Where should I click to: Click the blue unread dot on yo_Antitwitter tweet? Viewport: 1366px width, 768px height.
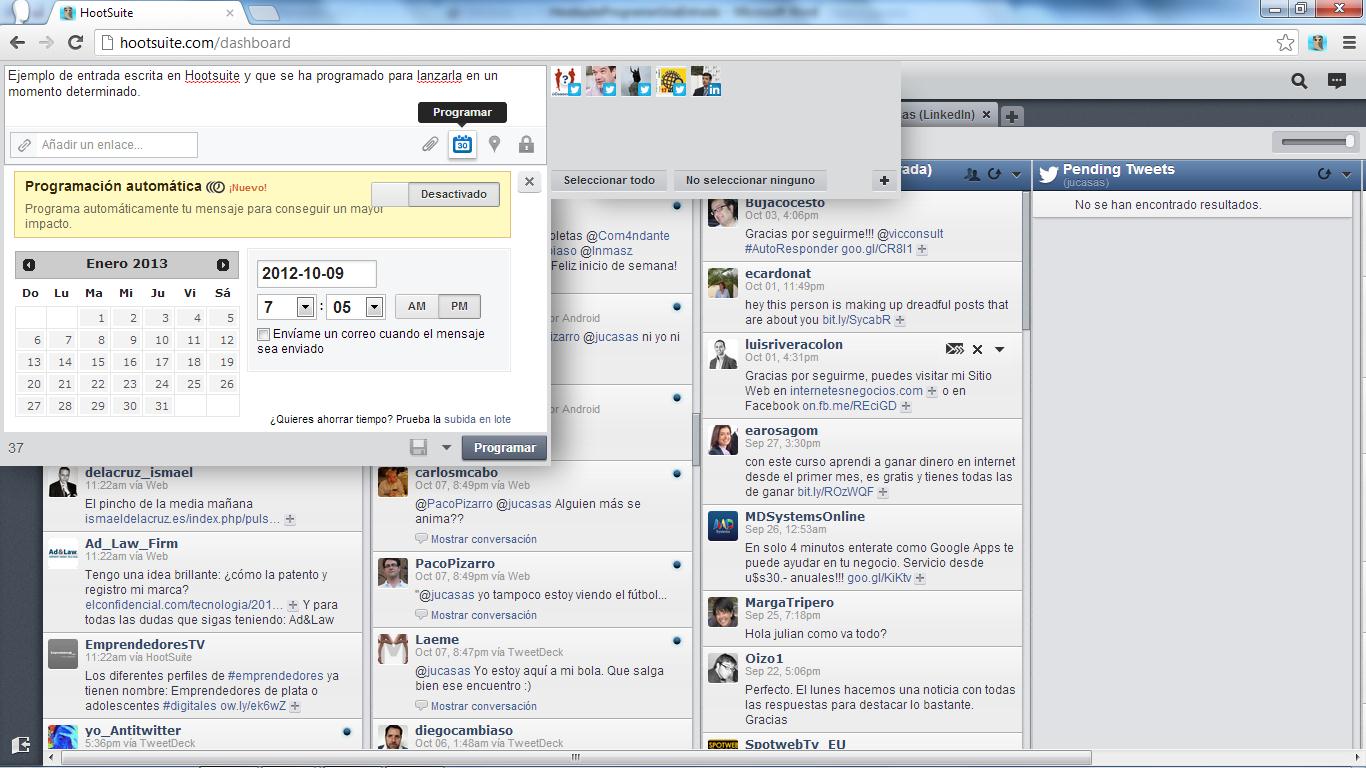(x=346, y=731)
